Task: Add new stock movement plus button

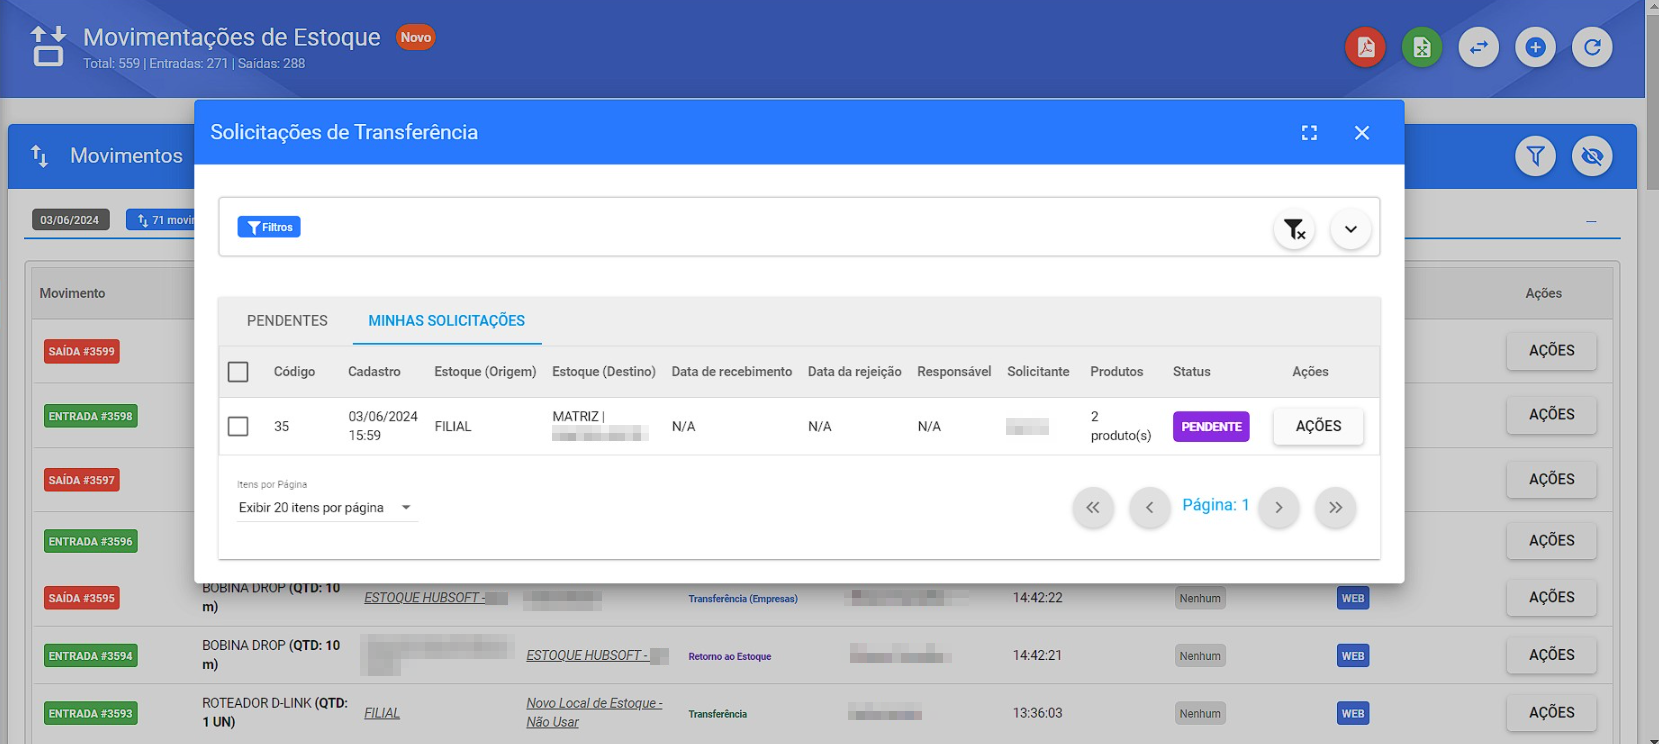Action: [x=1536, y=47]
